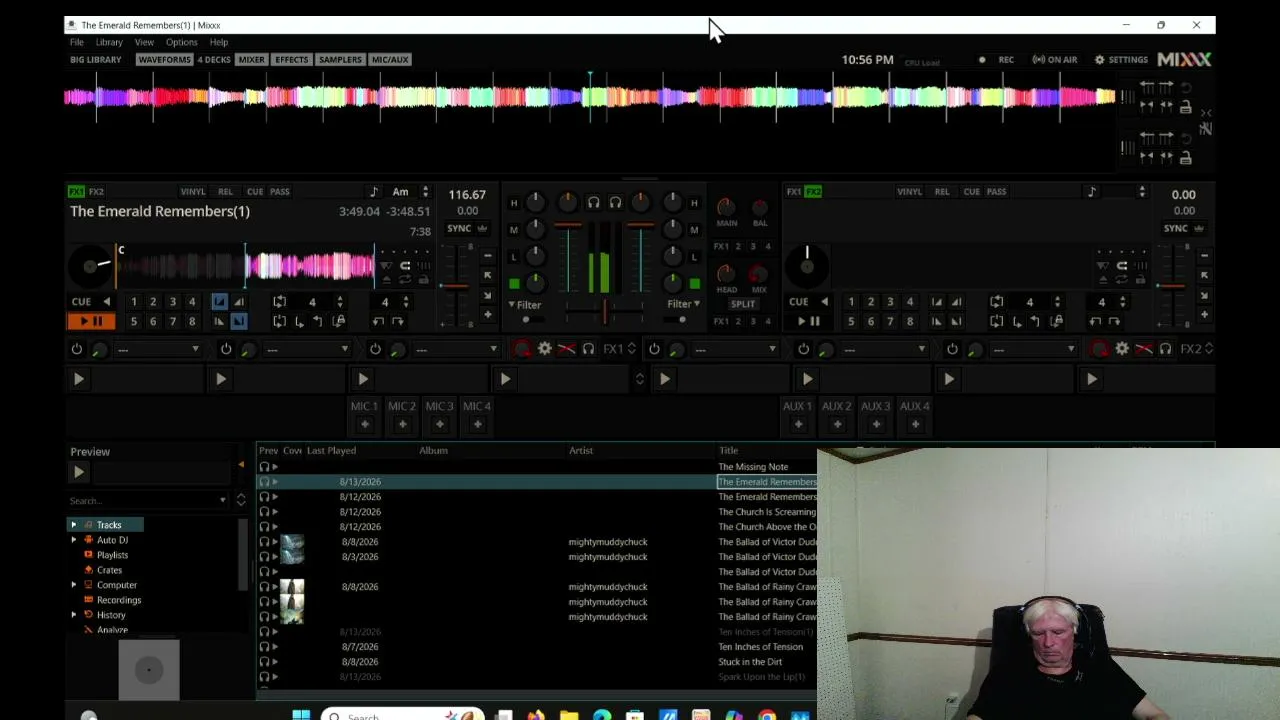This screenshot has width=1280, height=720.
Task: Expand the left channel Filter dropdown
Action: click(525, 304)
